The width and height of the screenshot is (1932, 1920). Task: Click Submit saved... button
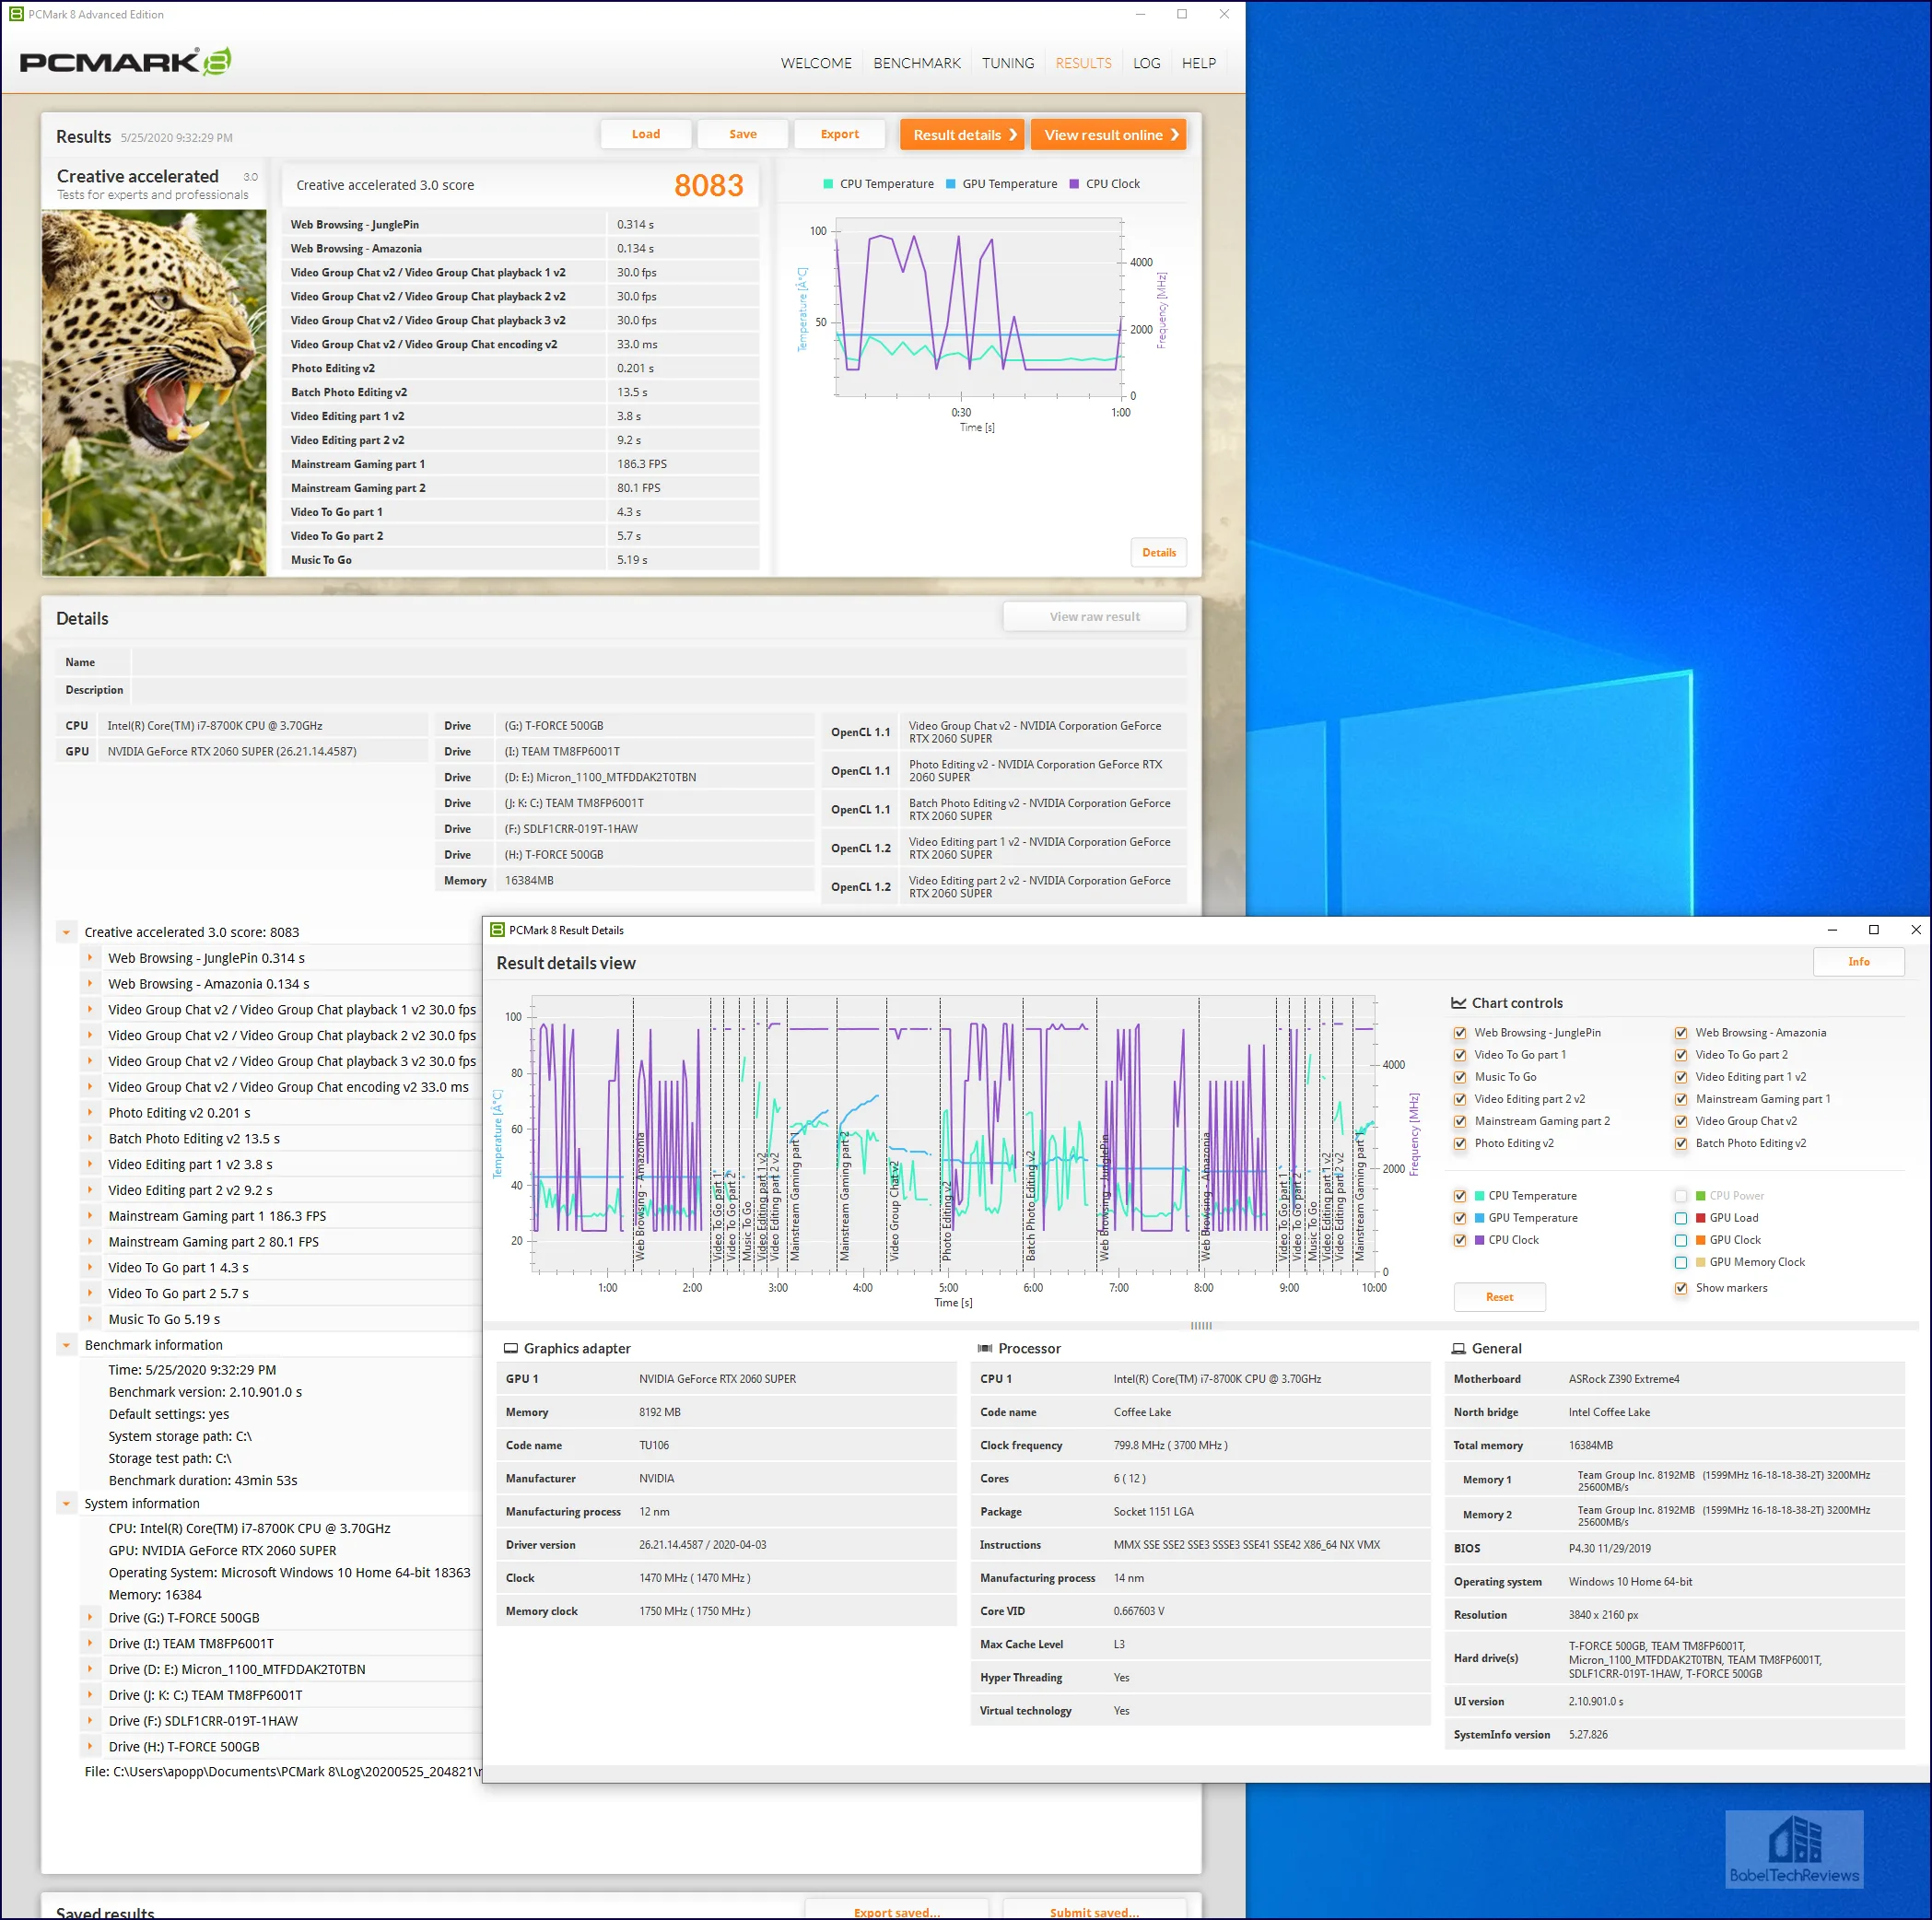[x=1094, y=1910]
